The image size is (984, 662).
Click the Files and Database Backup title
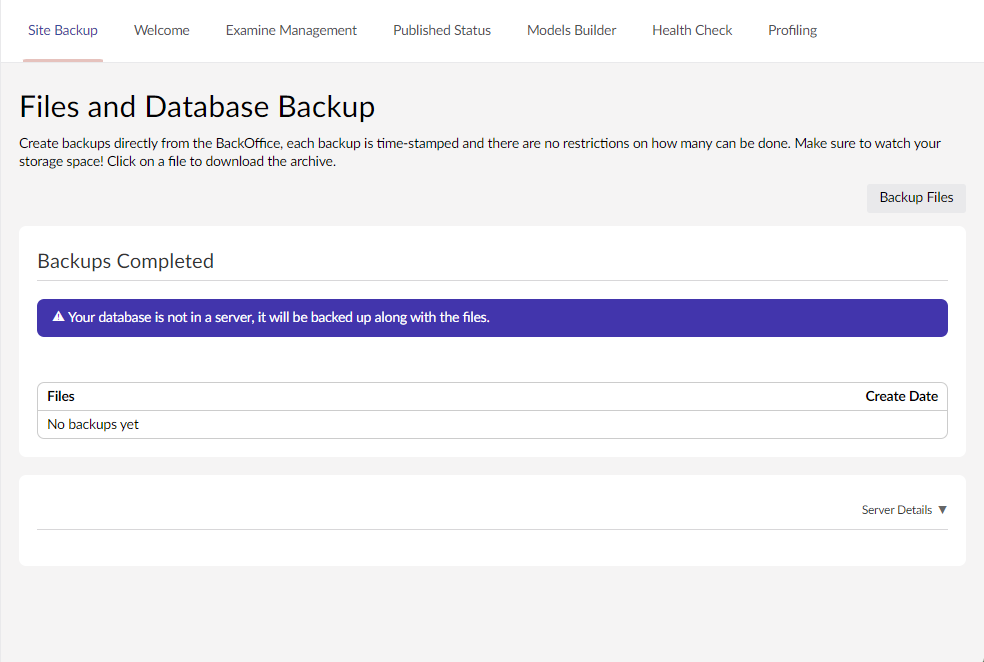[x=197, y=107]
